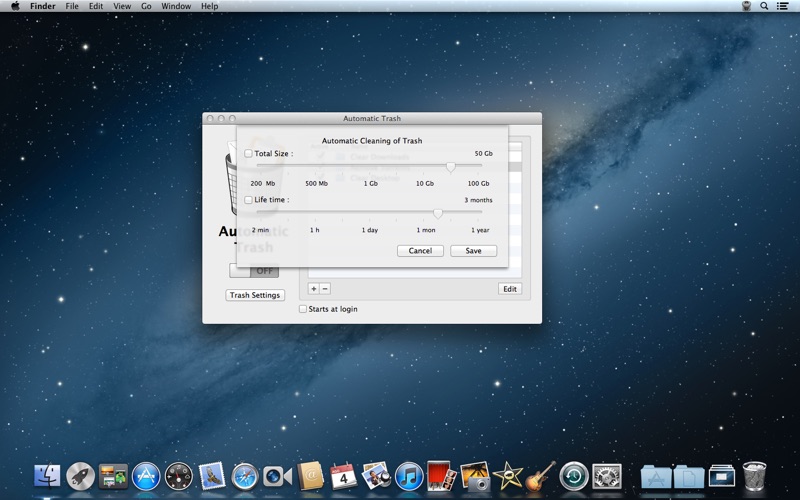Image resolution: width=800 pixels, height=500 pixels.
Task: Toggle the Automatic Trash OFF switch
Action: coord(254,271)
